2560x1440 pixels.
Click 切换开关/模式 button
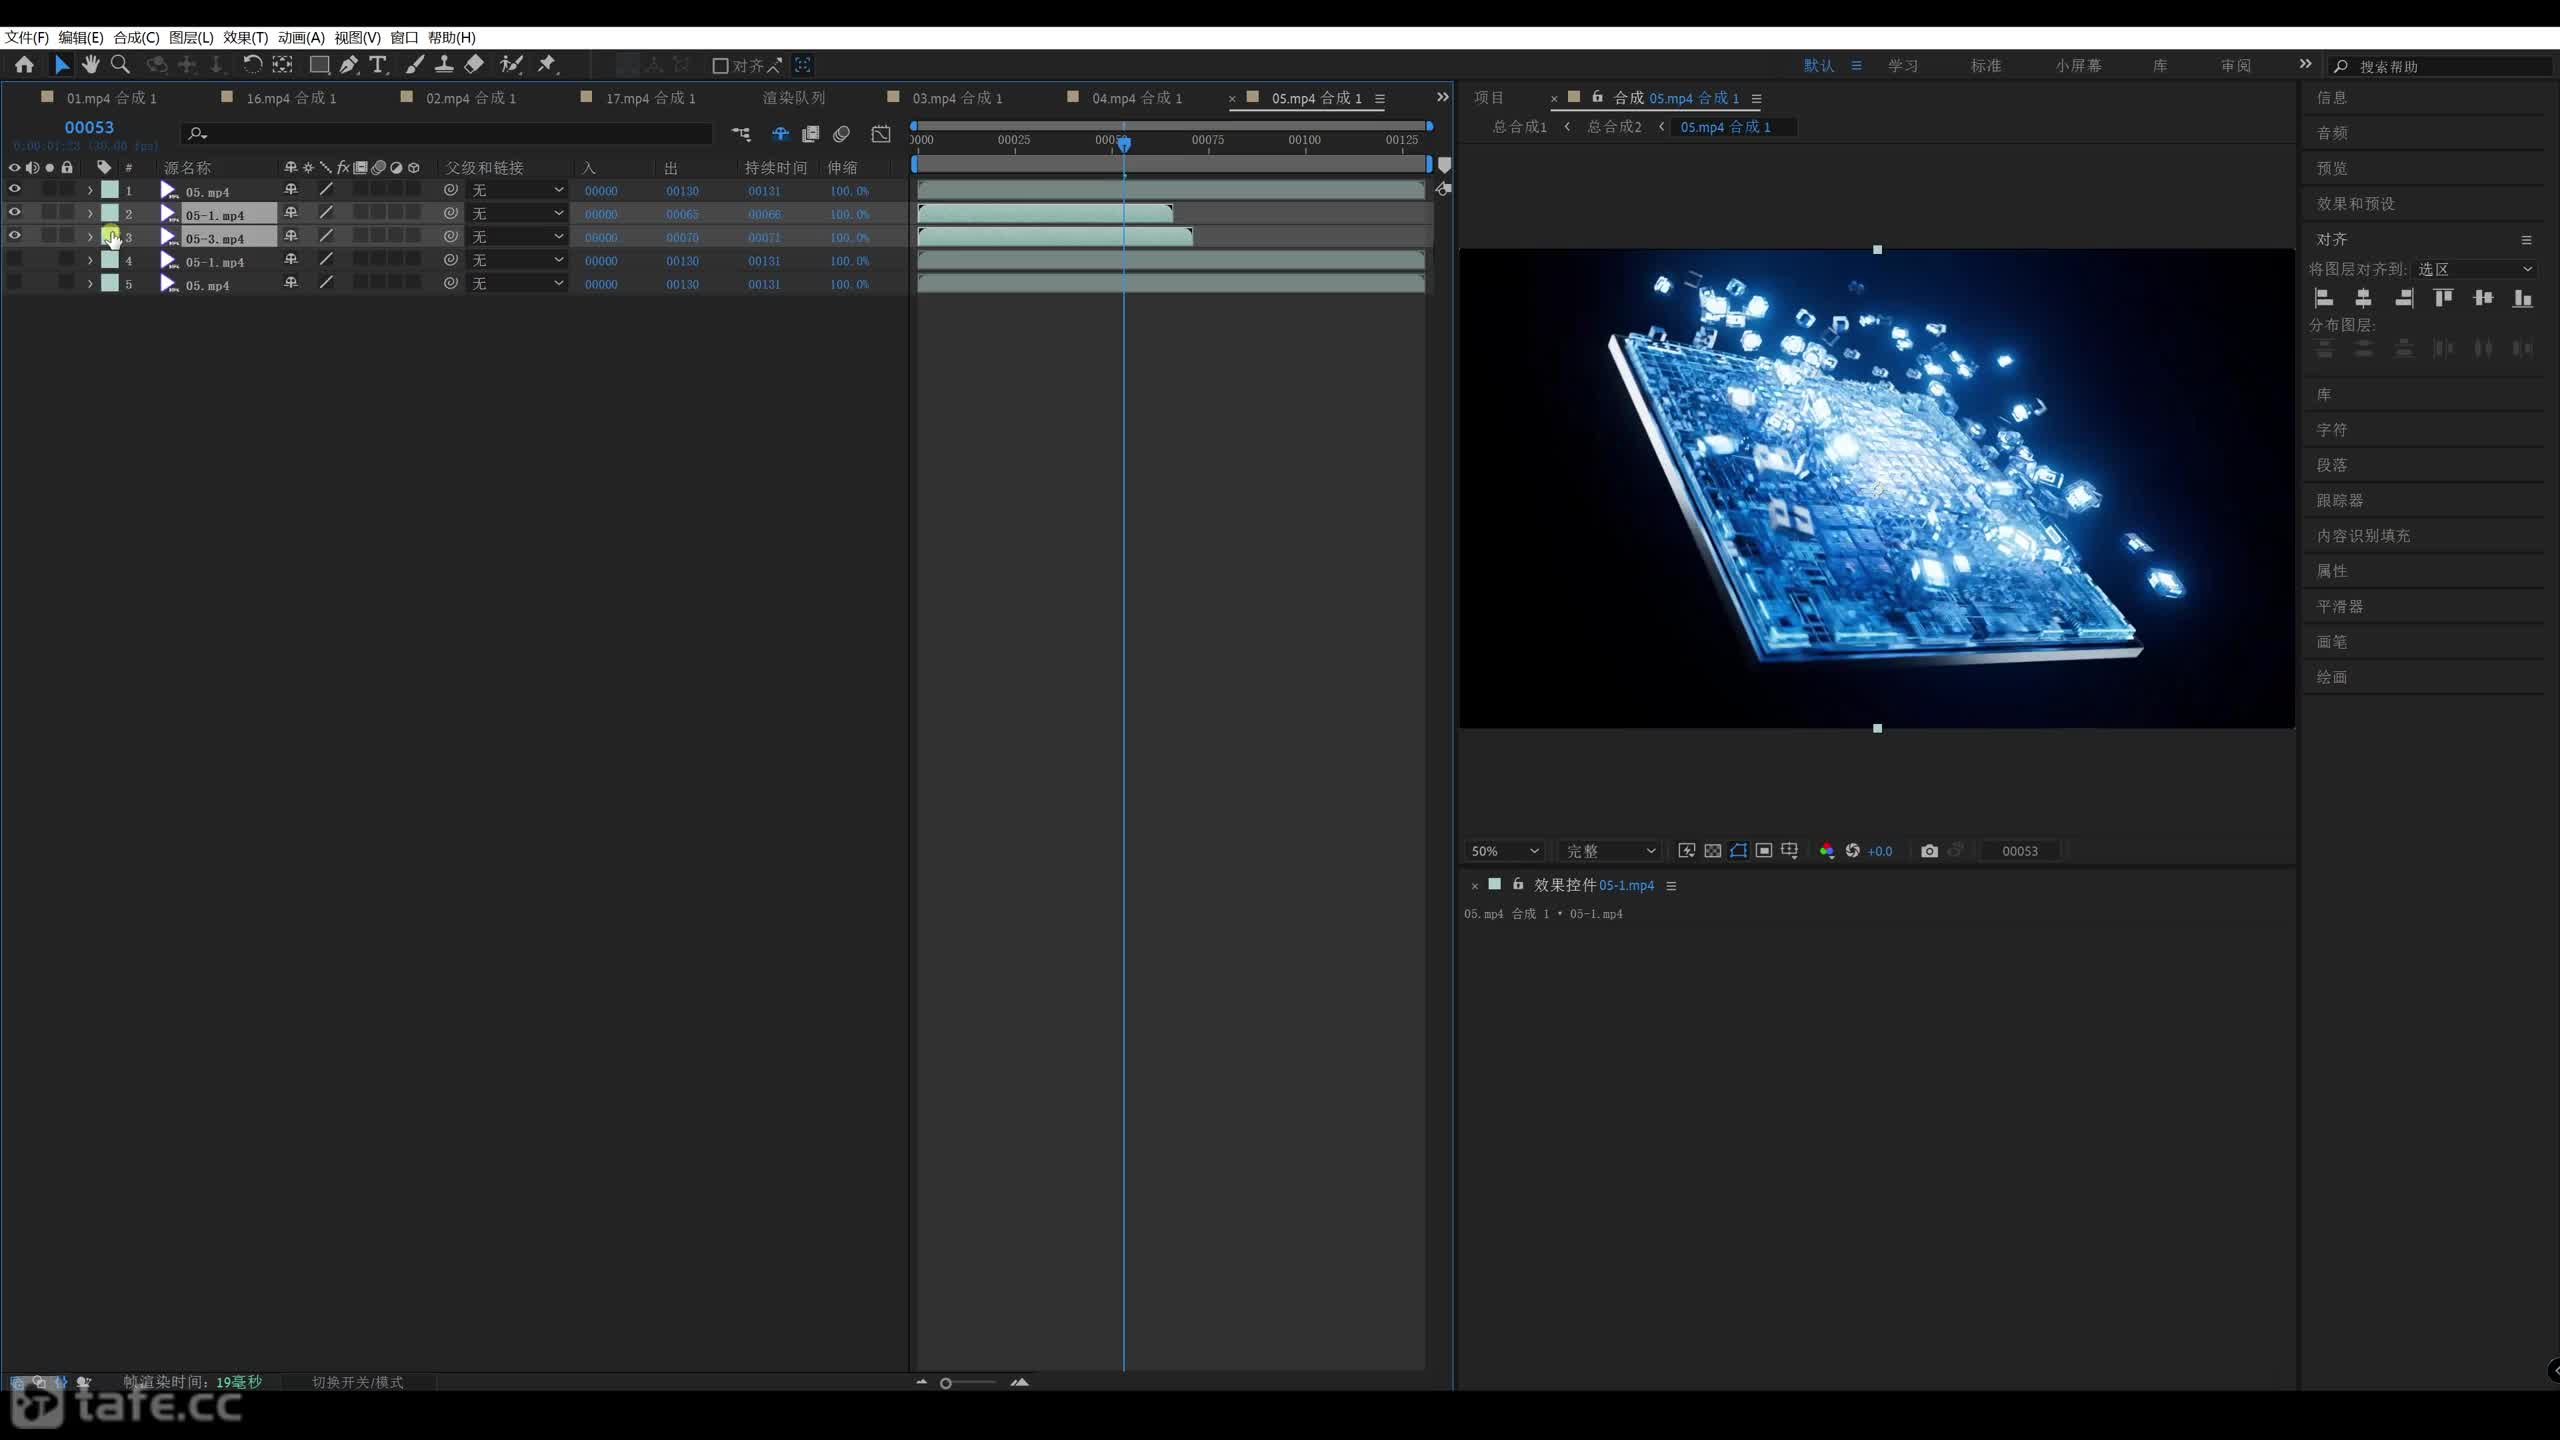coord(357,1382)
